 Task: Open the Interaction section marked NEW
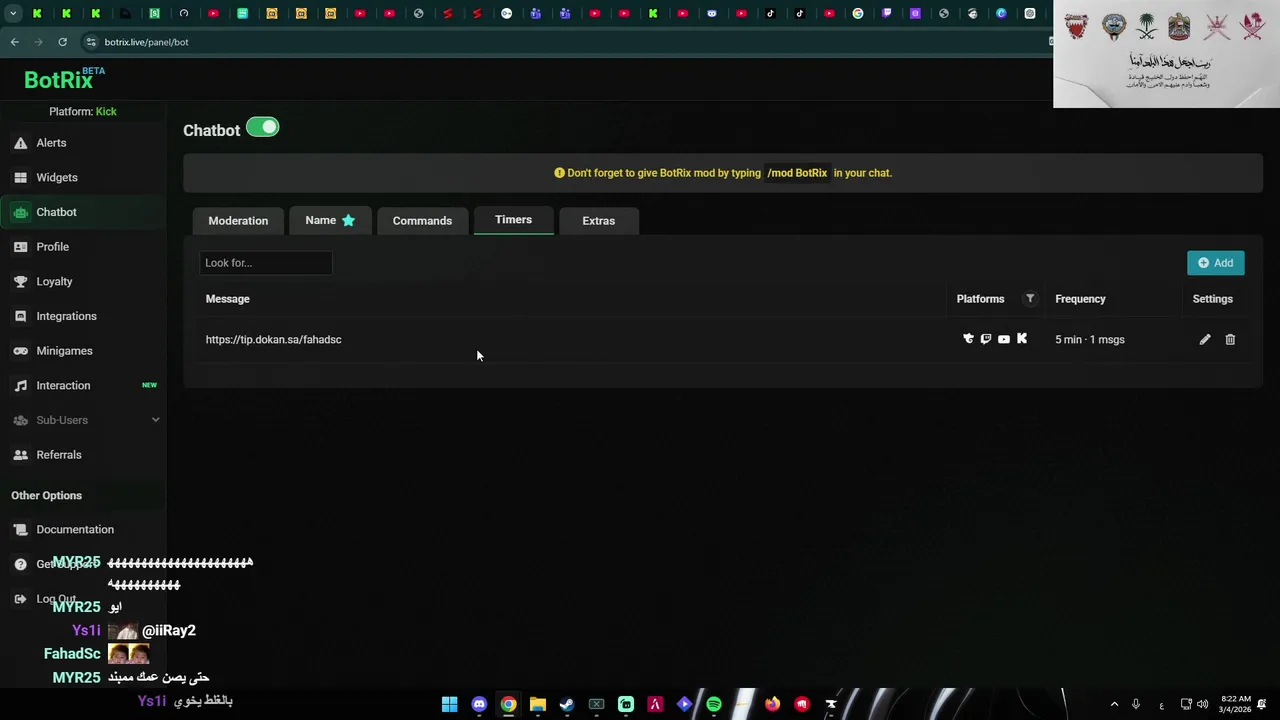pyautogui.click(x=63, y=386)
